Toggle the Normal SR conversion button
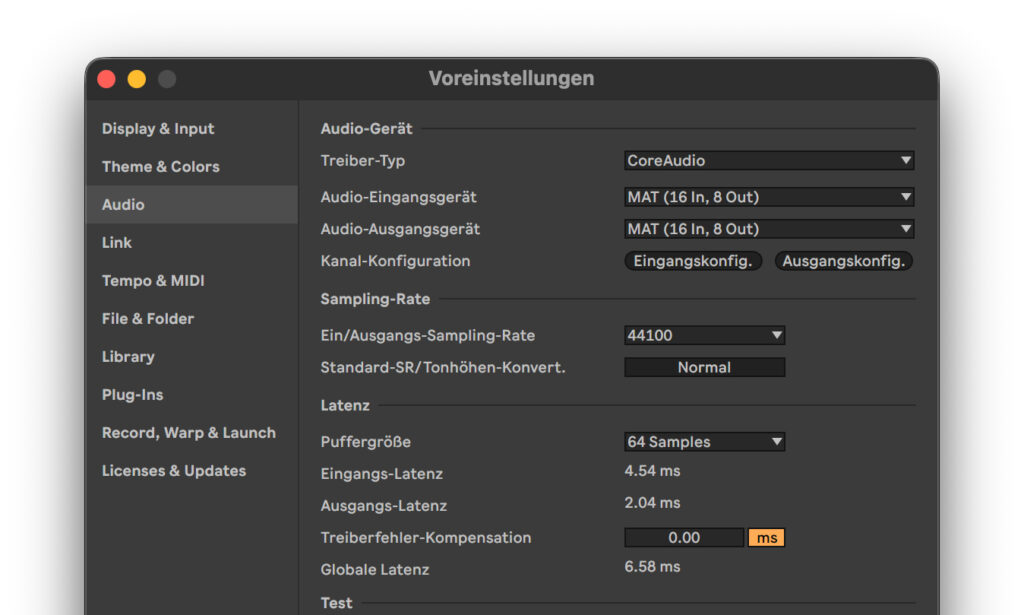The height and width of the screenshot is (615, 1024). pyautogui.click(x=705, y=368)
